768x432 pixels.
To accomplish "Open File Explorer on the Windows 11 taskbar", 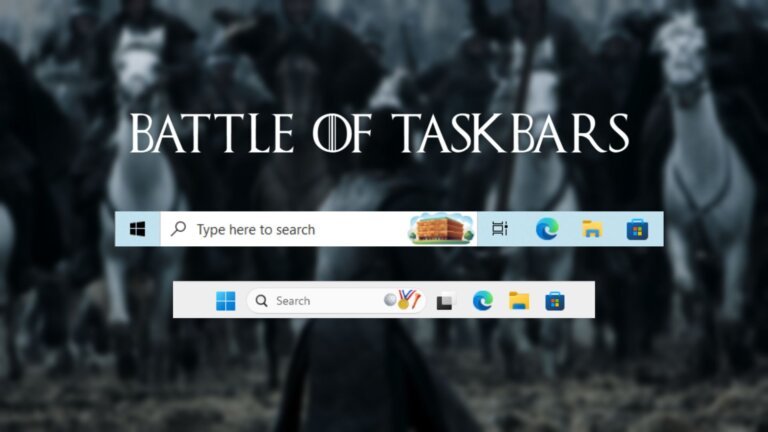I will (519, 301).
